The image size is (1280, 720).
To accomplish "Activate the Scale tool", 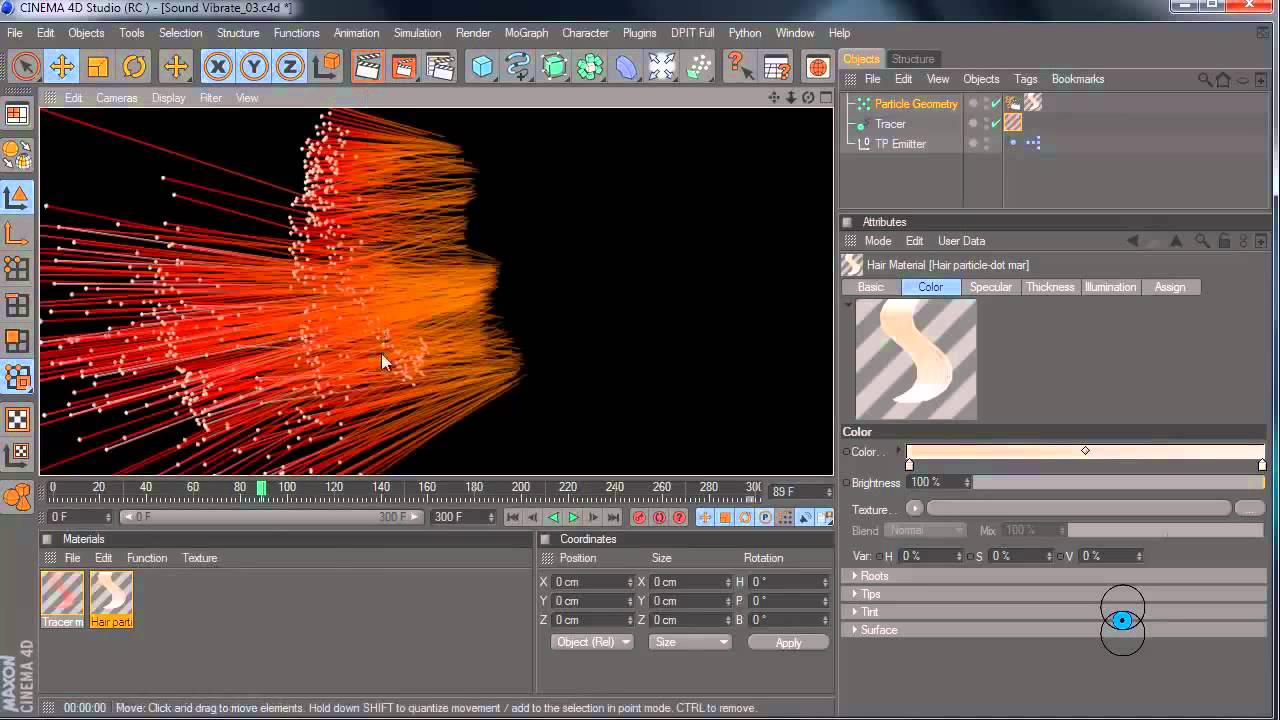I will [x=98, y=67].
